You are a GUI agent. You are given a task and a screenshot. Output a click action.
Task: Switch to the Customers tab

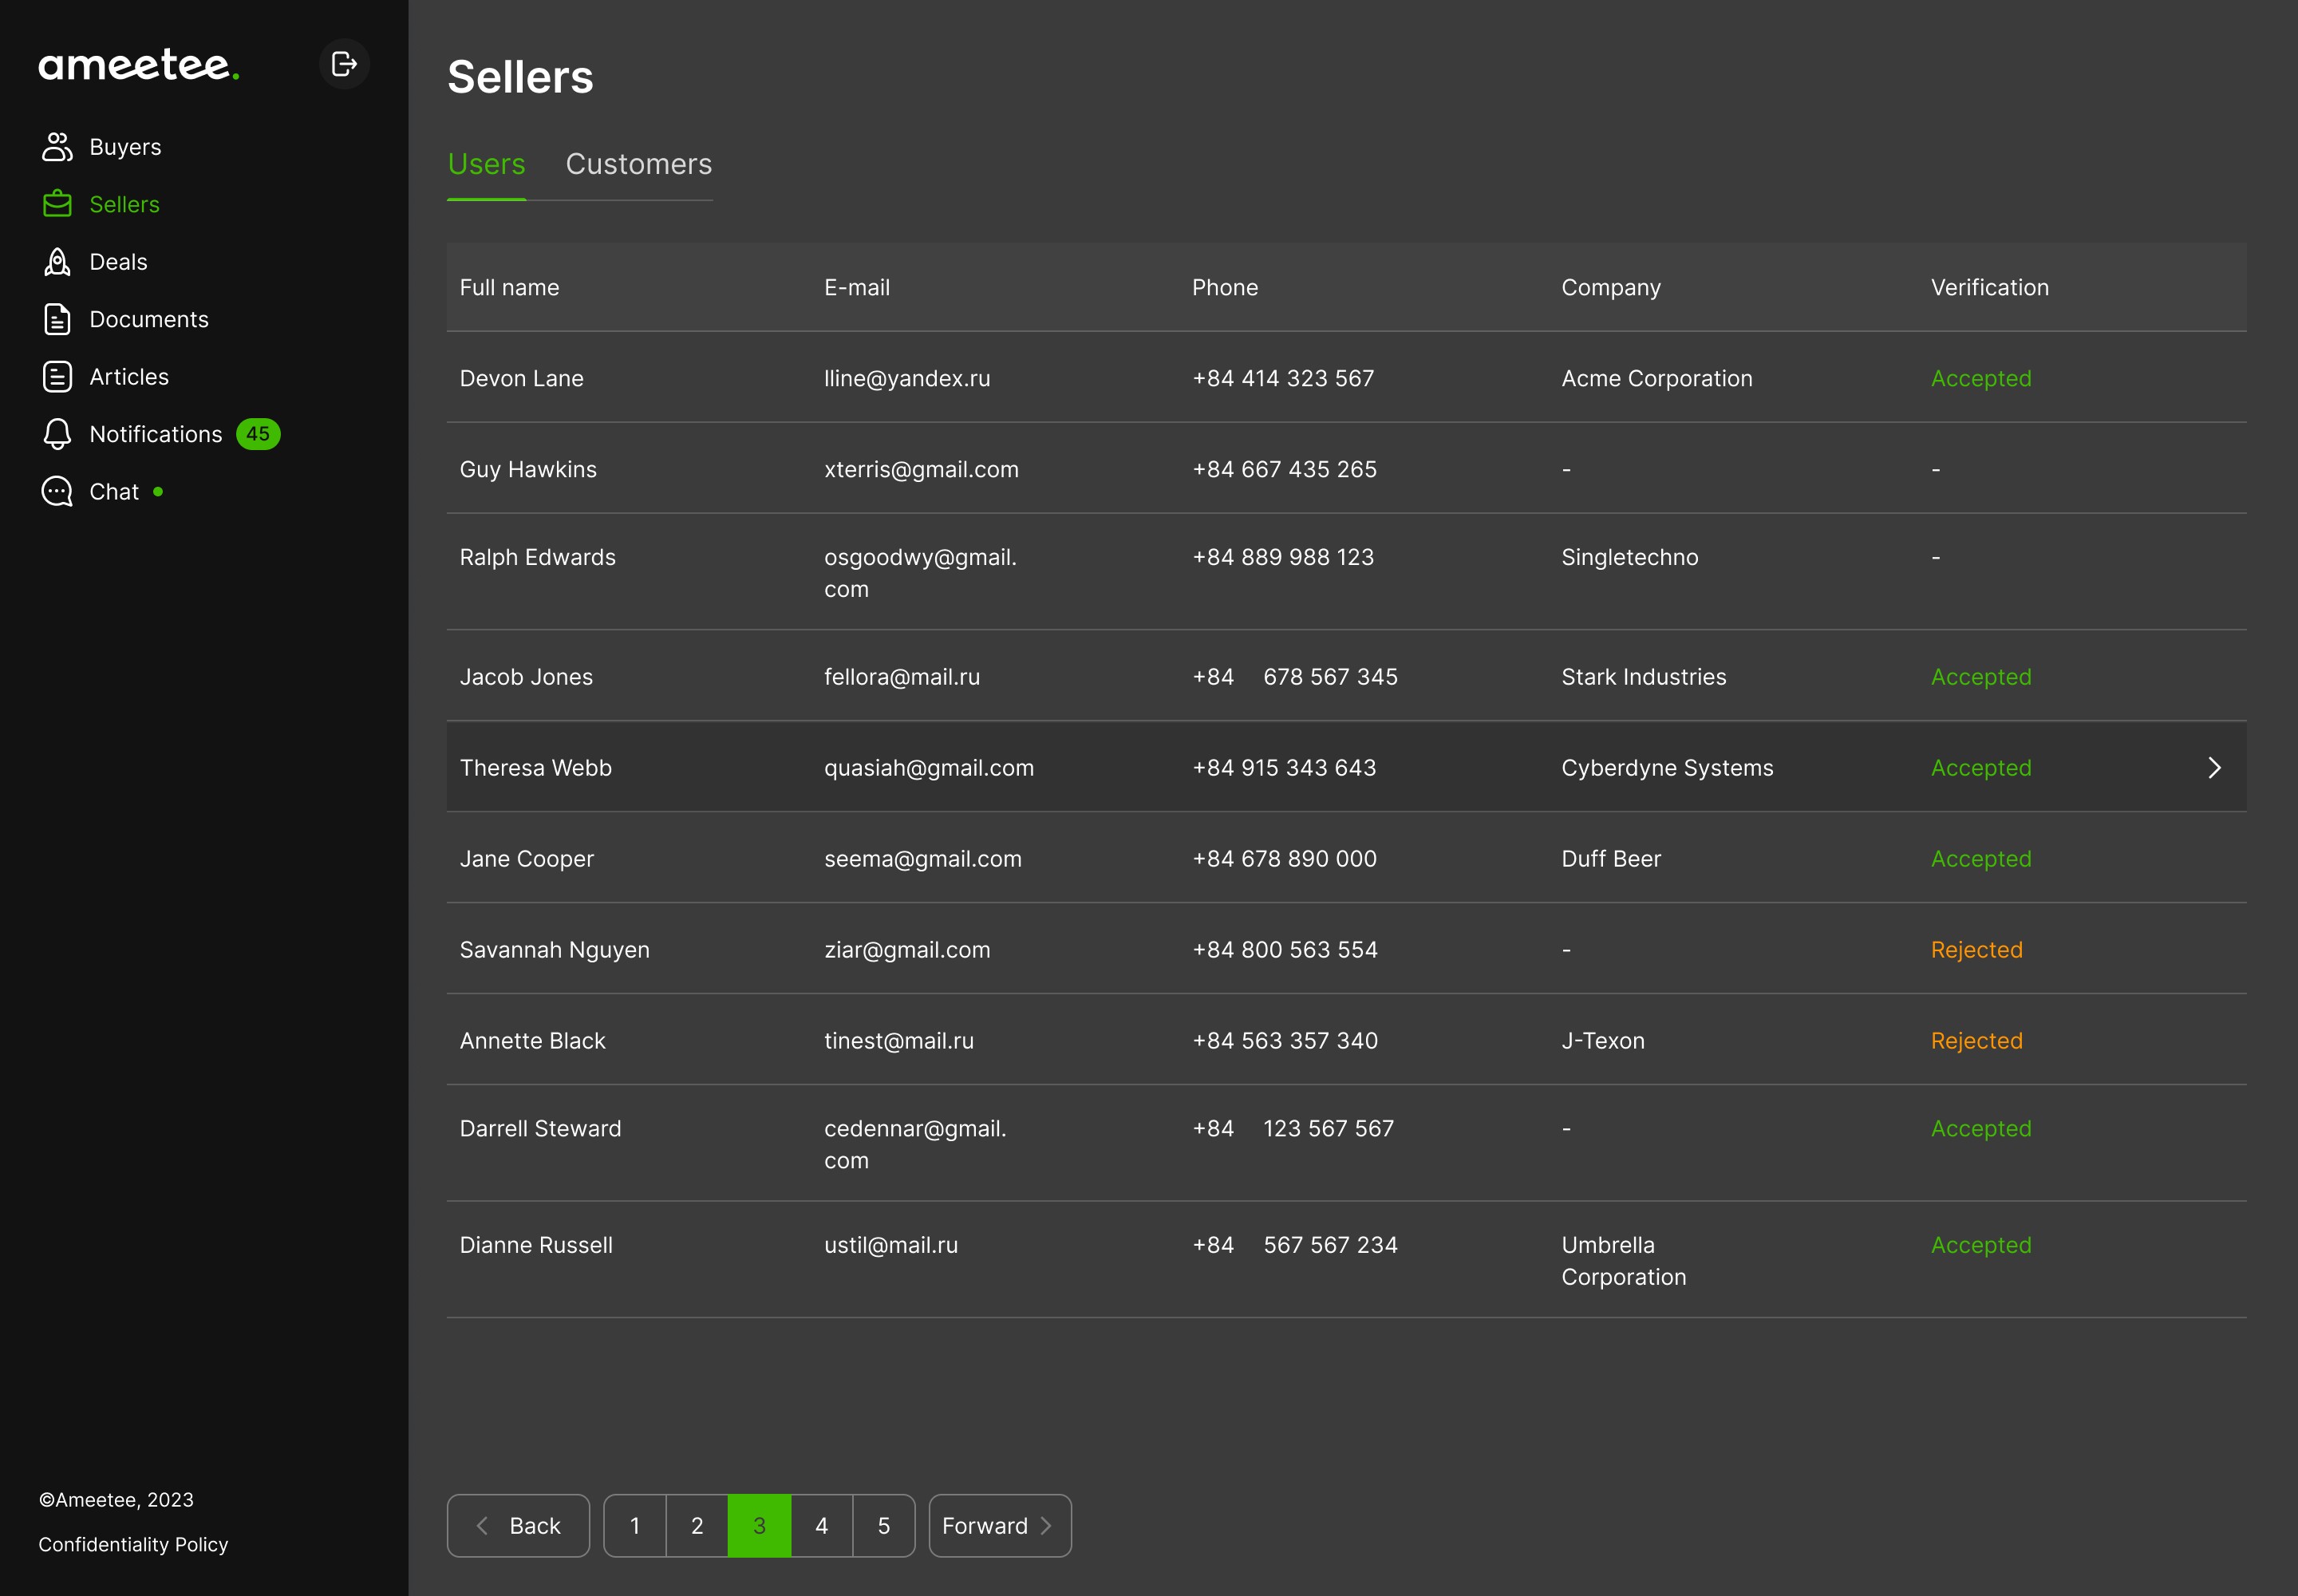638,164
